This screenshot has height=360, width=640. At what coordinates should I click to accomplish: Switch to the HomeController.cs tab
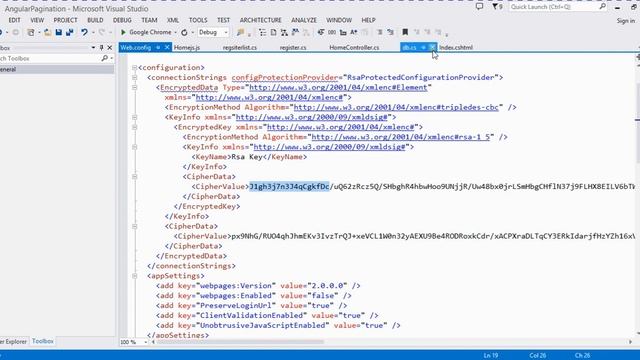click(354, 47)
